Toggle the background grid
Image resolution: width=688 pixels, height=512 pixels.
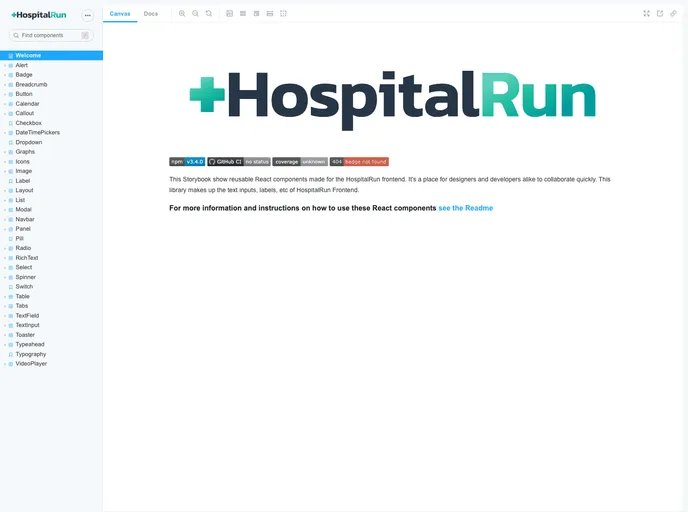(x=243, y=14)
